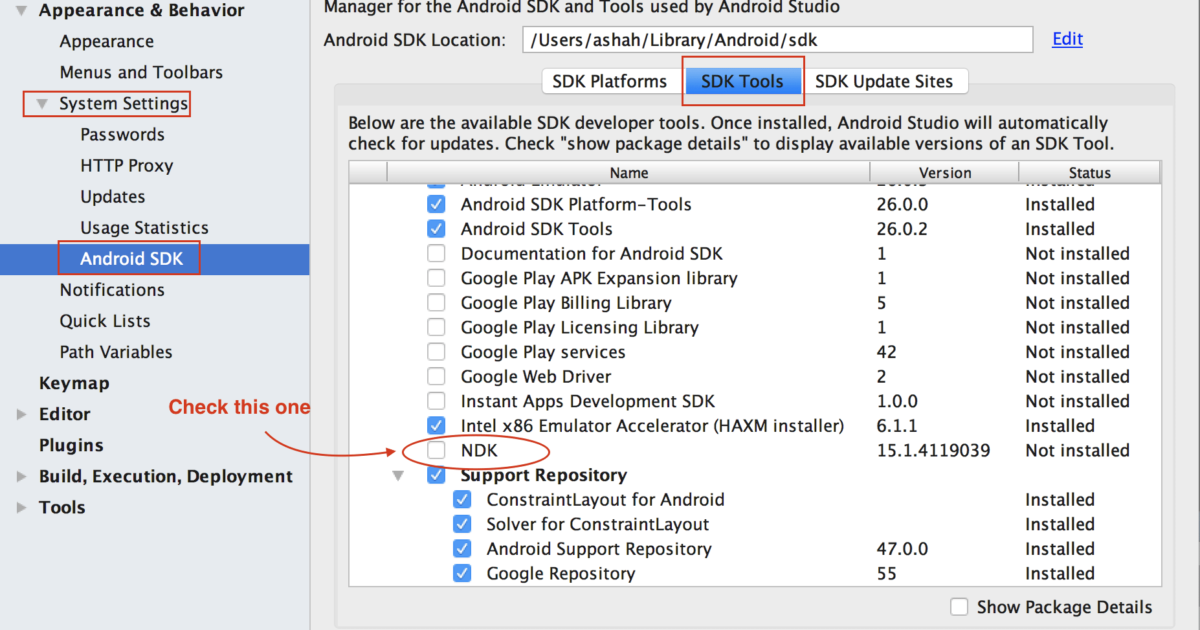
Task: Click Android SDK Platform-Tools version 26.0.0
Action: [x=902, y=204]
